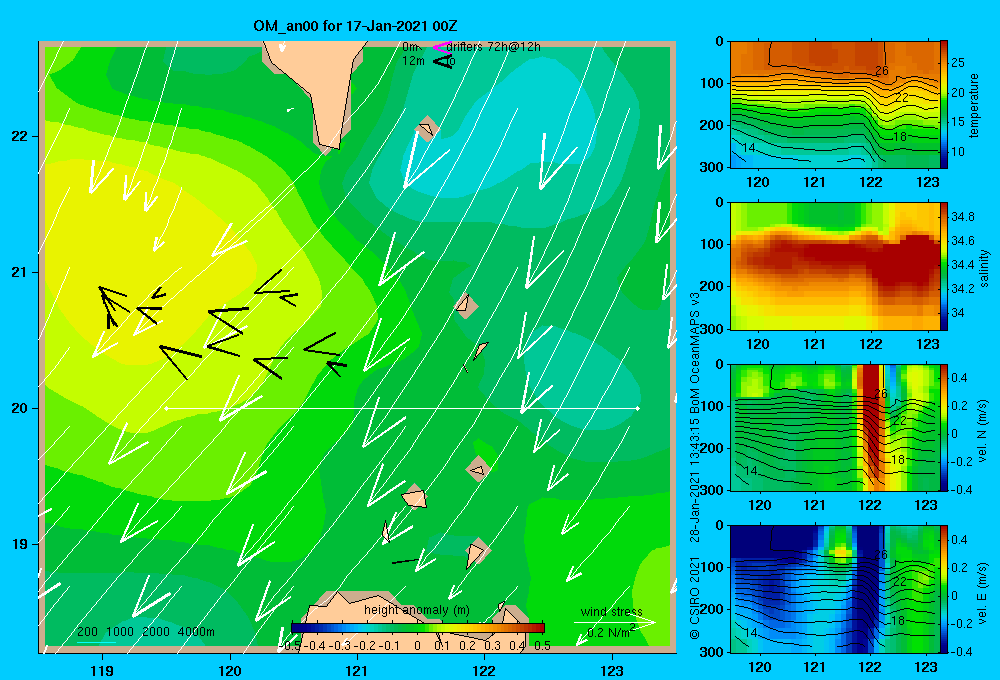This screenshot has height=680, width=1000.
Task: Click depth label 100 on temperature panel
Action: coord(712,83)
